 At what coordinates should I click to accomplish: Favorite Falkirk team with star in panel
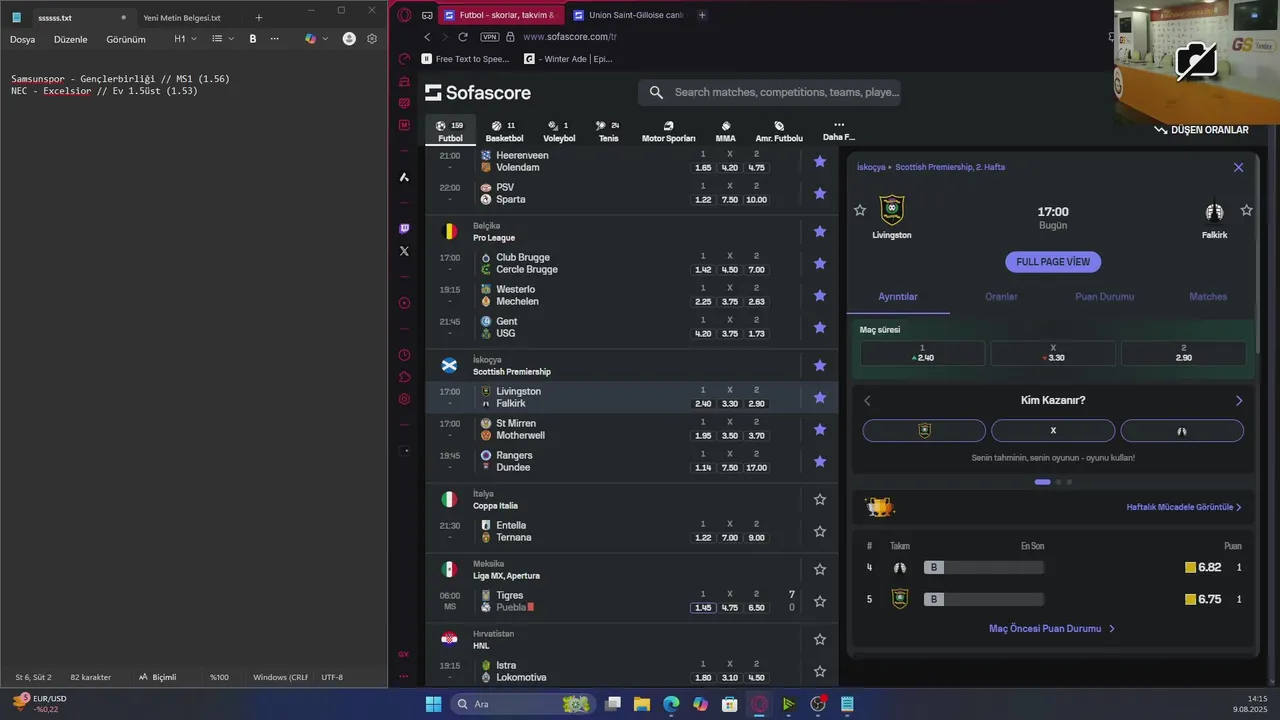tap(1246, 210)
